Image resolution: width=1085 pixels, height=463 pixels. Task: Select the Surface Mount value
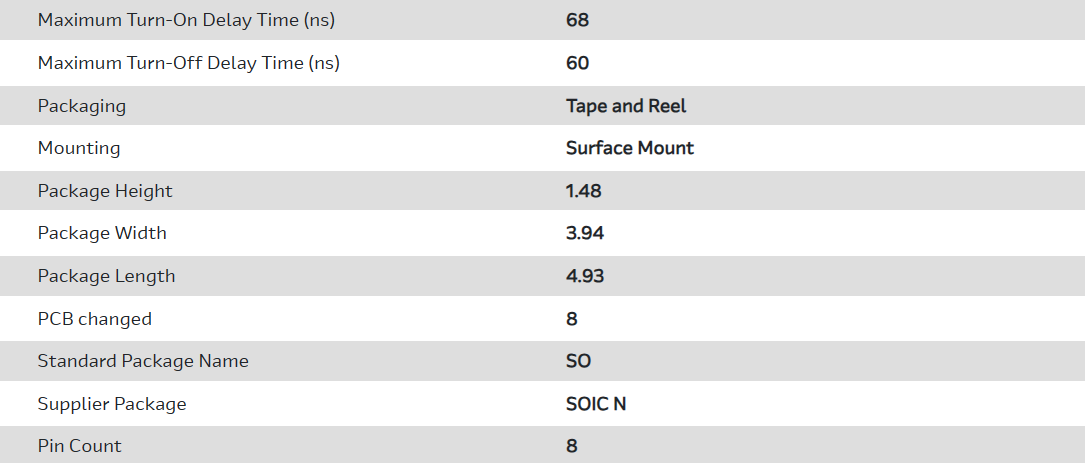point(630,148)
